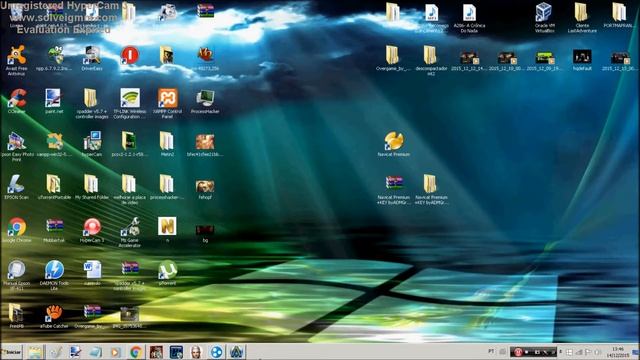Open the bald face icon in taskbar
This screenshot has height=360, width=640.
pyautogui.click(x=196, y=352)
